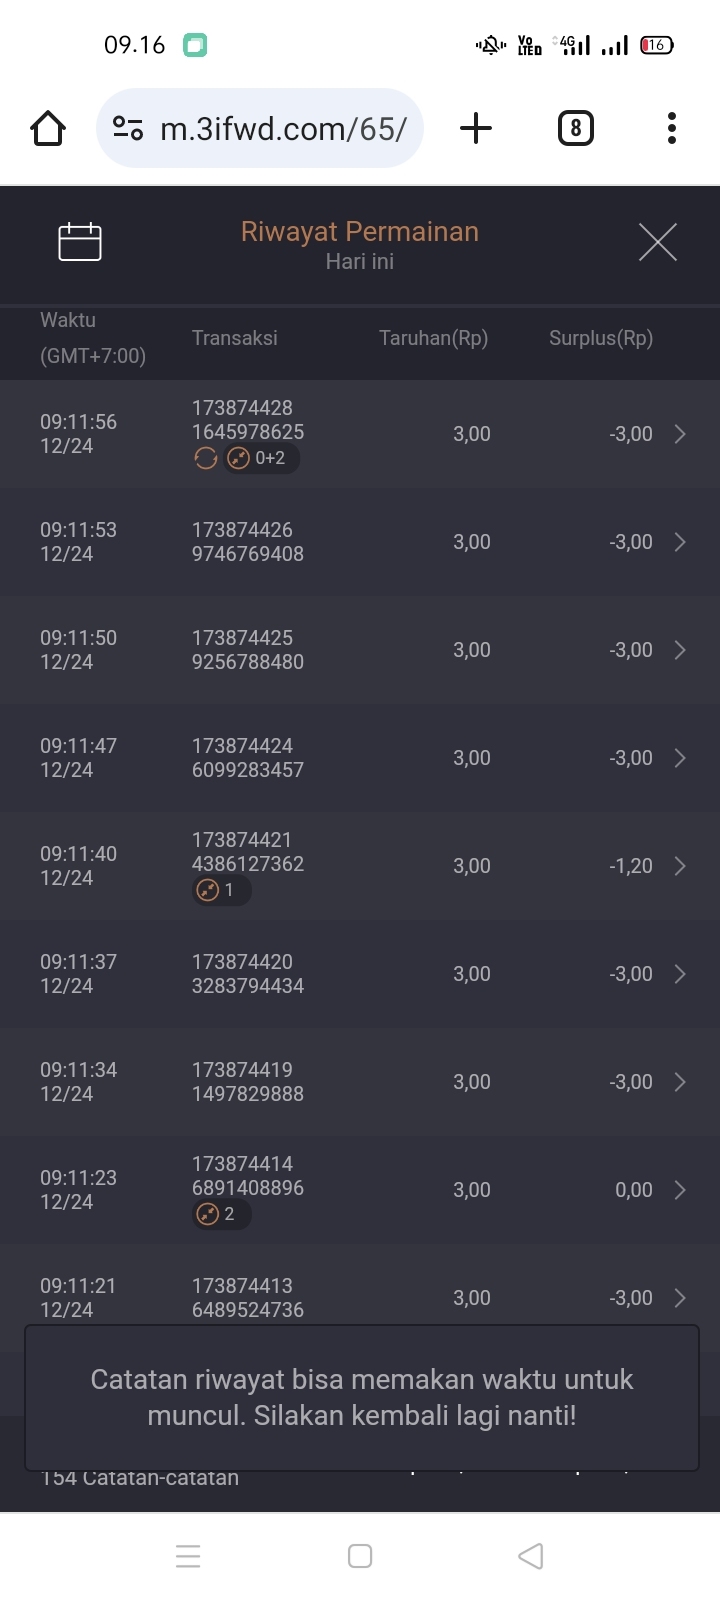Image resolution: width=720 pixels, height=1600 pixels.
Task: Open a new browser tab with plus icon
Action: (x=476, y=129)
